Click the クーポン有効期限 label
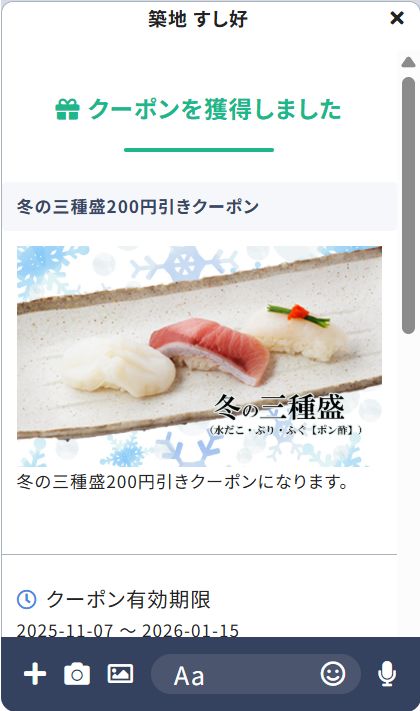The height and width of the screenshot is (711, 420). click(128, 599)
